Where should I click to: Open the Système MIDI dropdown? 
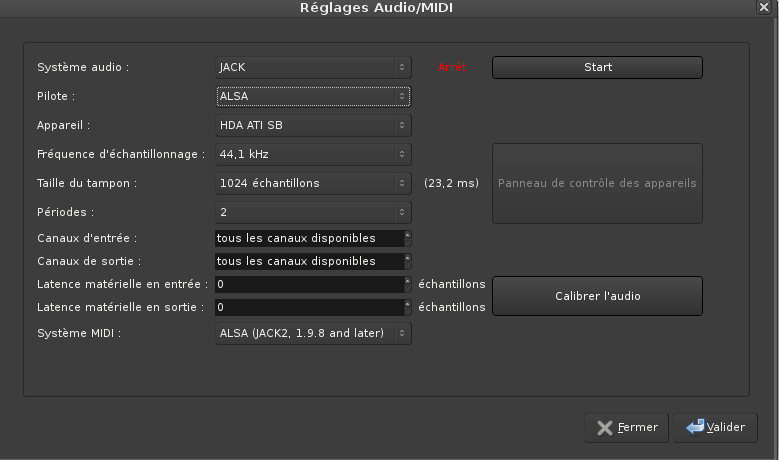[x=313, y=333]
